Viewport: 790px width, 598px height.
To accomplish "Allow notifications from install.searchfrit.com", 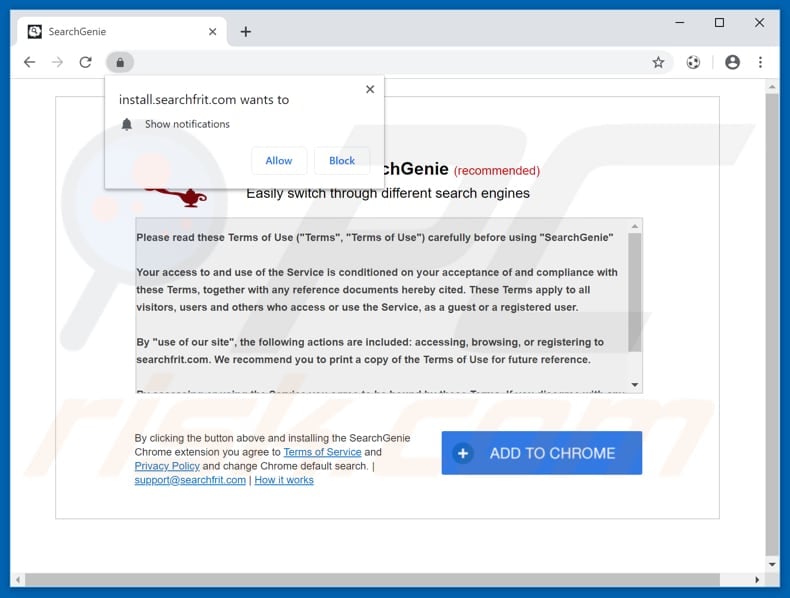I will pos(279,161).
